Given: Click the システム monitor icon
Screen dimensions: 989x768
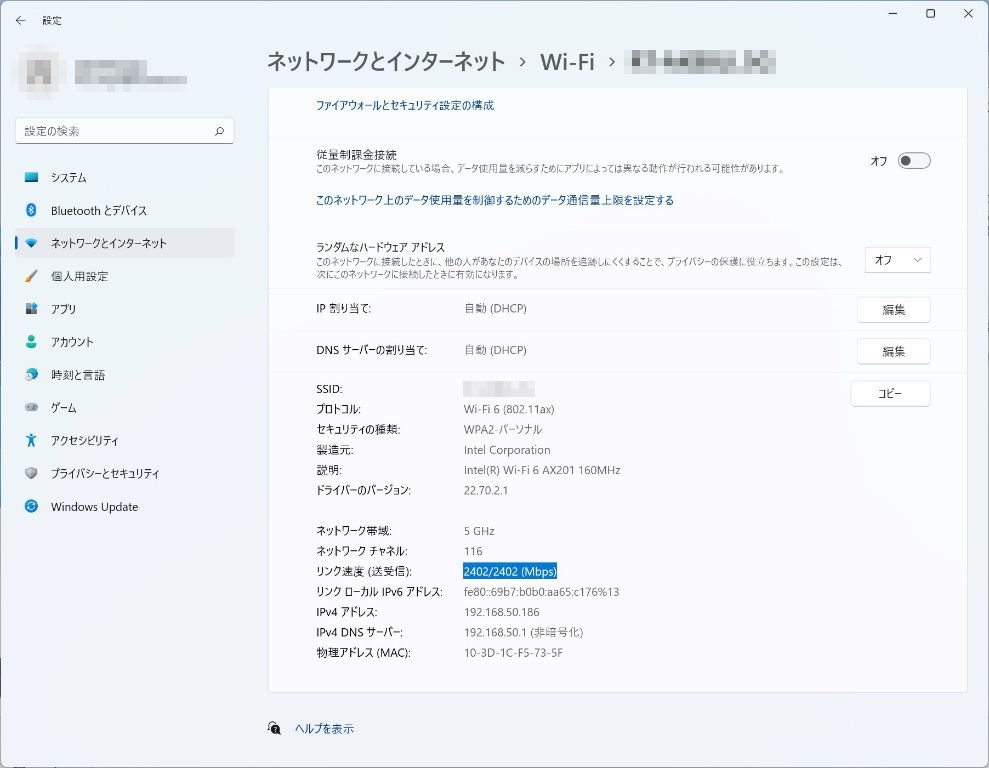Looking at the screenshot, I should [x=31, y=177].
